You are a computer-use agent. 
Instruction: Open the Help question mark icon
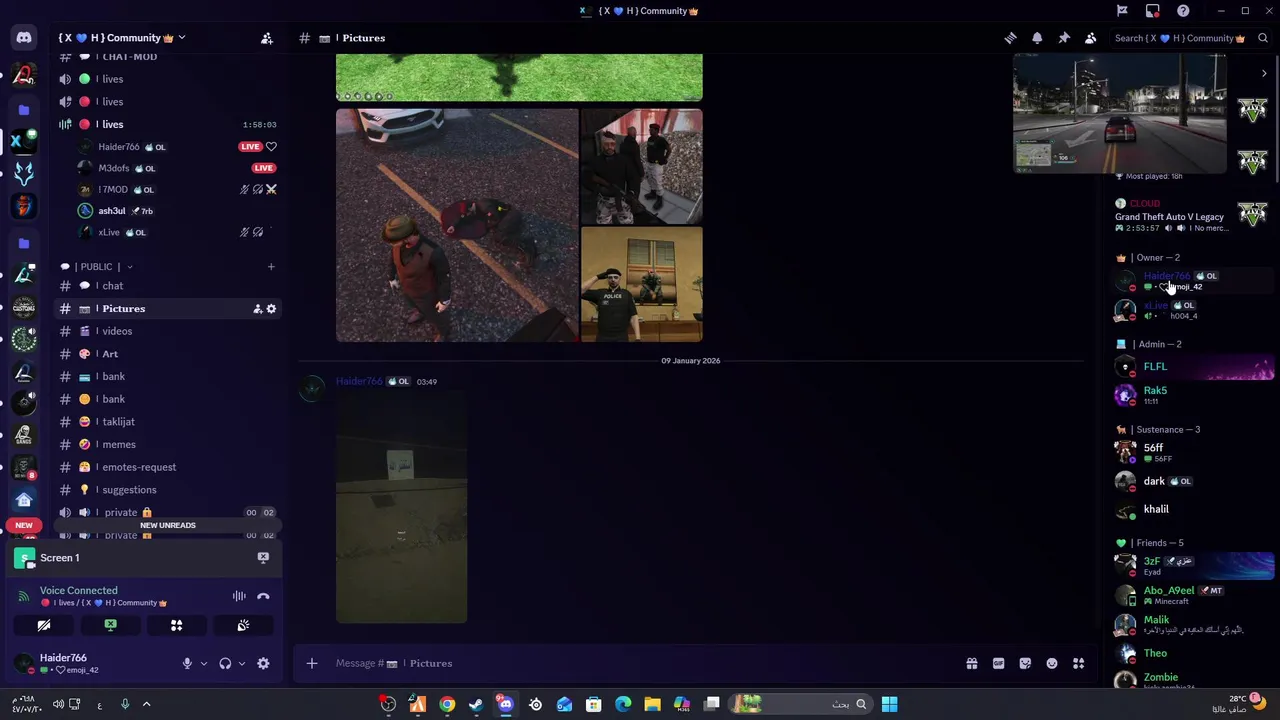1183,11
